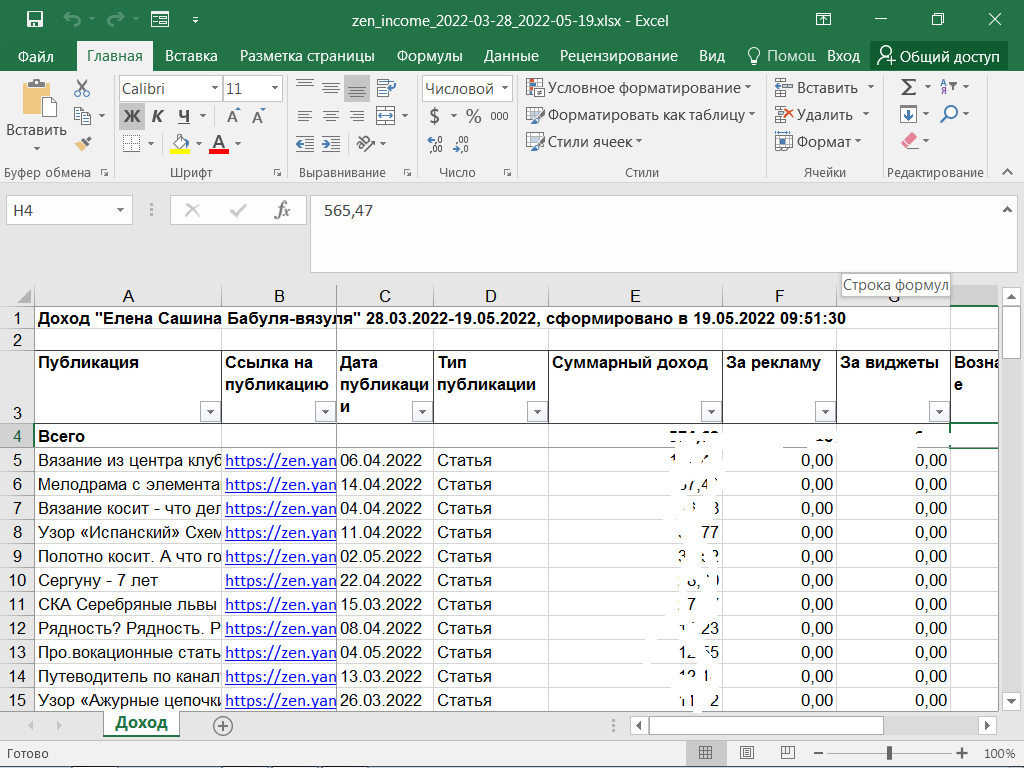
Task: Toggle wrap text button
Action: (x=386, y=89)
